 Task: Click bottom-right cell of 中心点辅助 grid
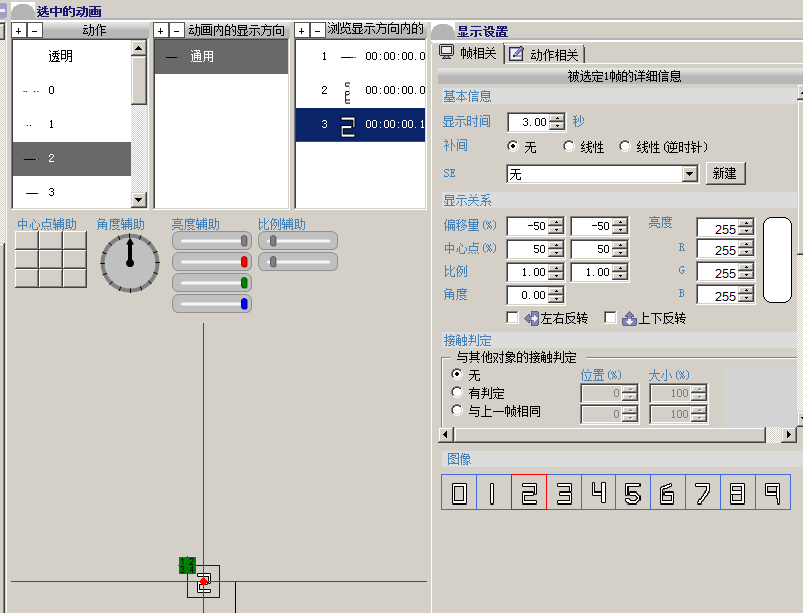coord(74,278)
